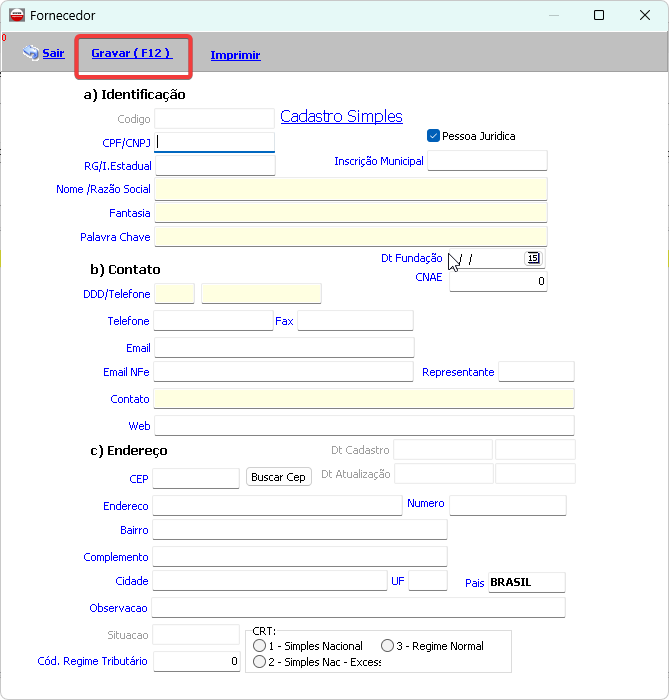Click into the Nome /Razão Social field

pyautogui.click(x=350, y=189)
